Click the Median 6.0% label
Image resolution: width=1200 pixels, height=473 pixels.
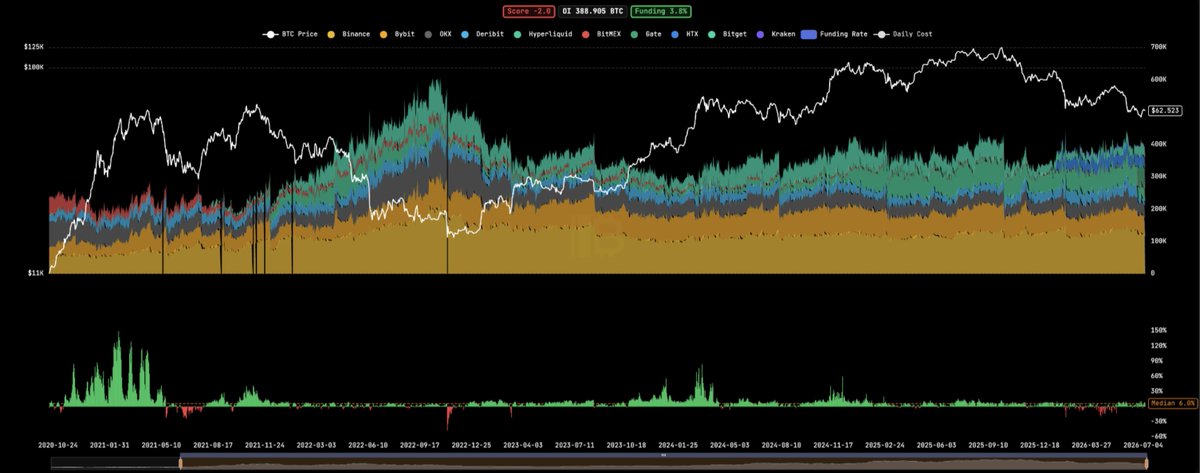pos(1172,402)
